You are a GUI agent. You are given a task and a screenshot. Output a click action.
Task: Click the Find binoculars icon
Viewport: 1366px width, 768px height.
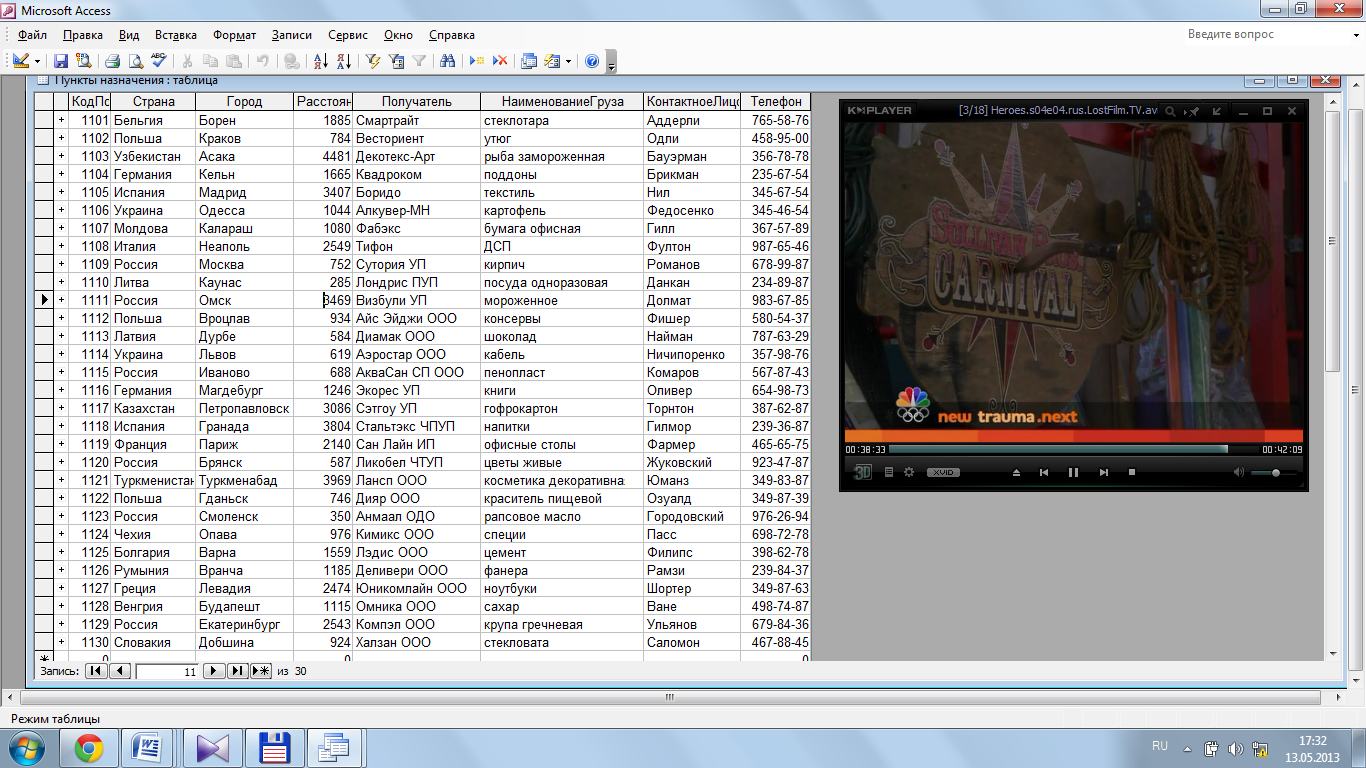(448, 61)
